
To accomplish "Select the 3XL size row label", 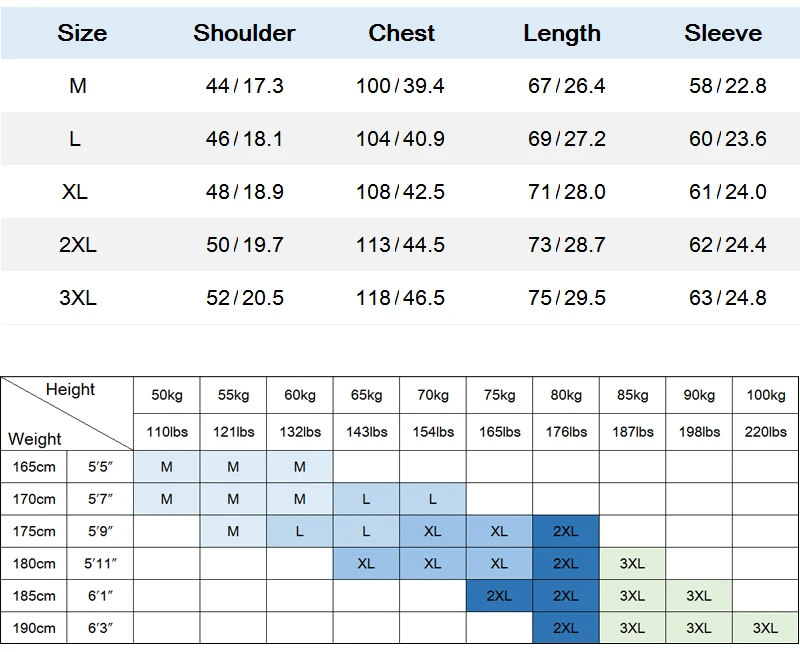I will (78, 298).
